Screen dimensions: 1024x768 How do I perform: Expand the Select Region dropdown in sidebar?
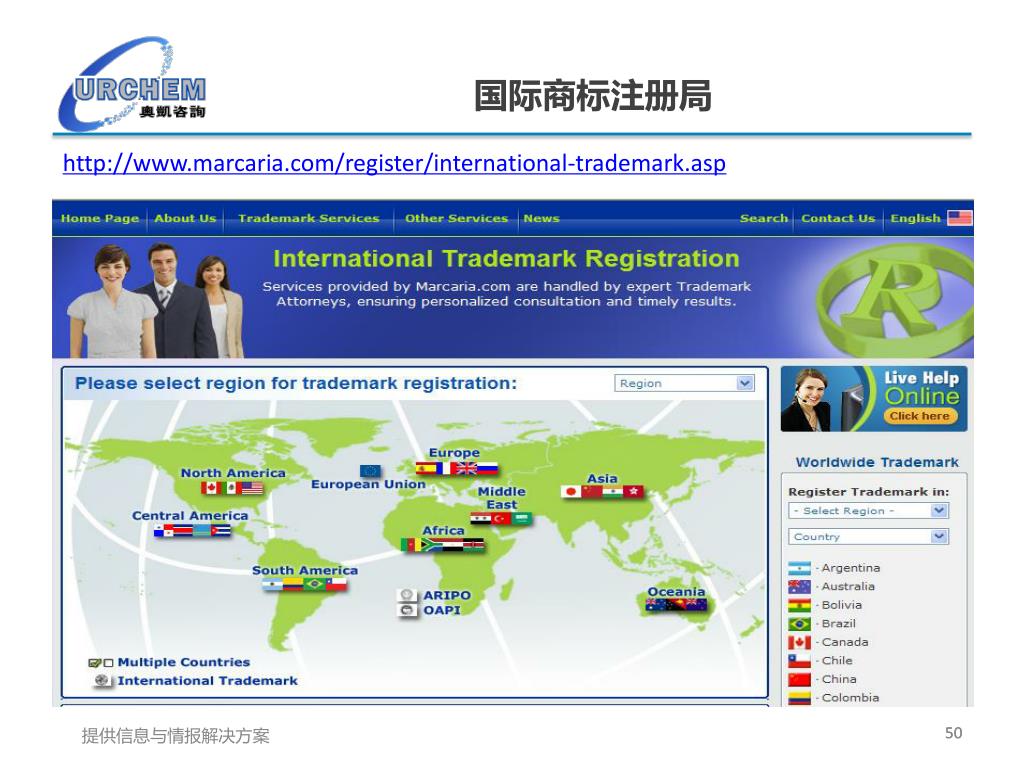coord(869,511)
